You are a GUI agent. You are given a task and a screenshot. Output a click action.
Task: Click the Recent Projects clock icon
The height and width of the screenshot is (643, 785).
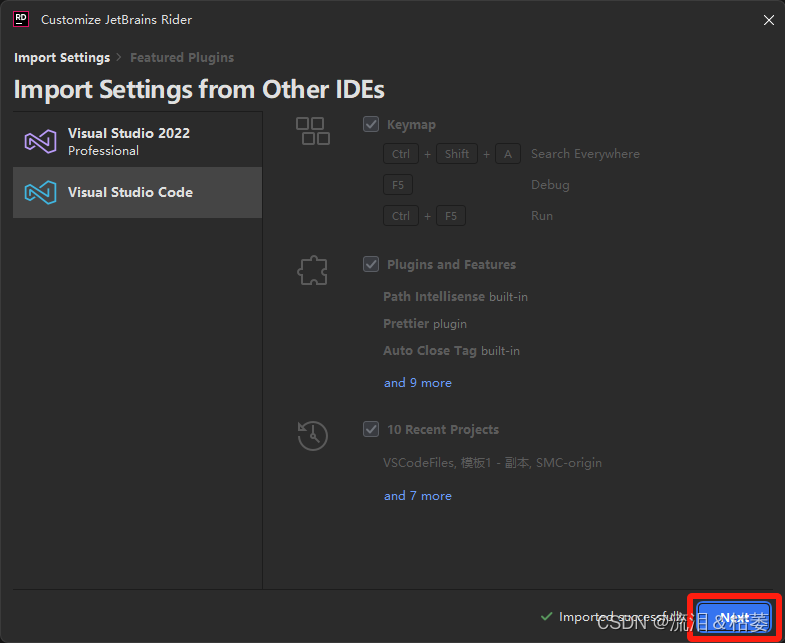tap(312, 435)
